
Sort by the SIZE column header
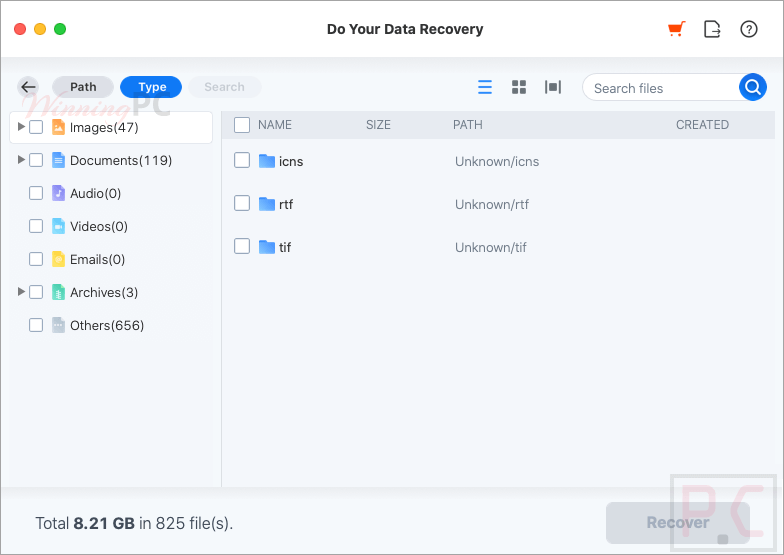click(378, 125)
